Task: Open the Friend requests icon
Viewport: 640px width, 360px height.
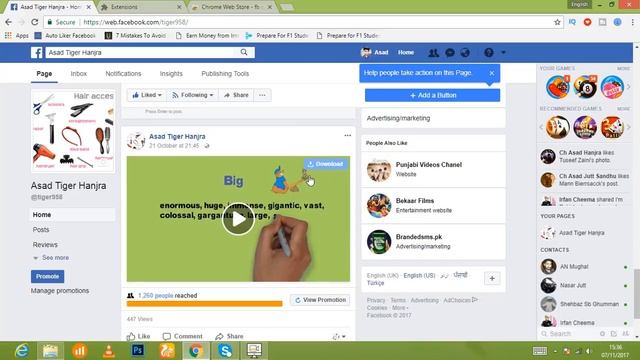Action: [x=433, y=53]
